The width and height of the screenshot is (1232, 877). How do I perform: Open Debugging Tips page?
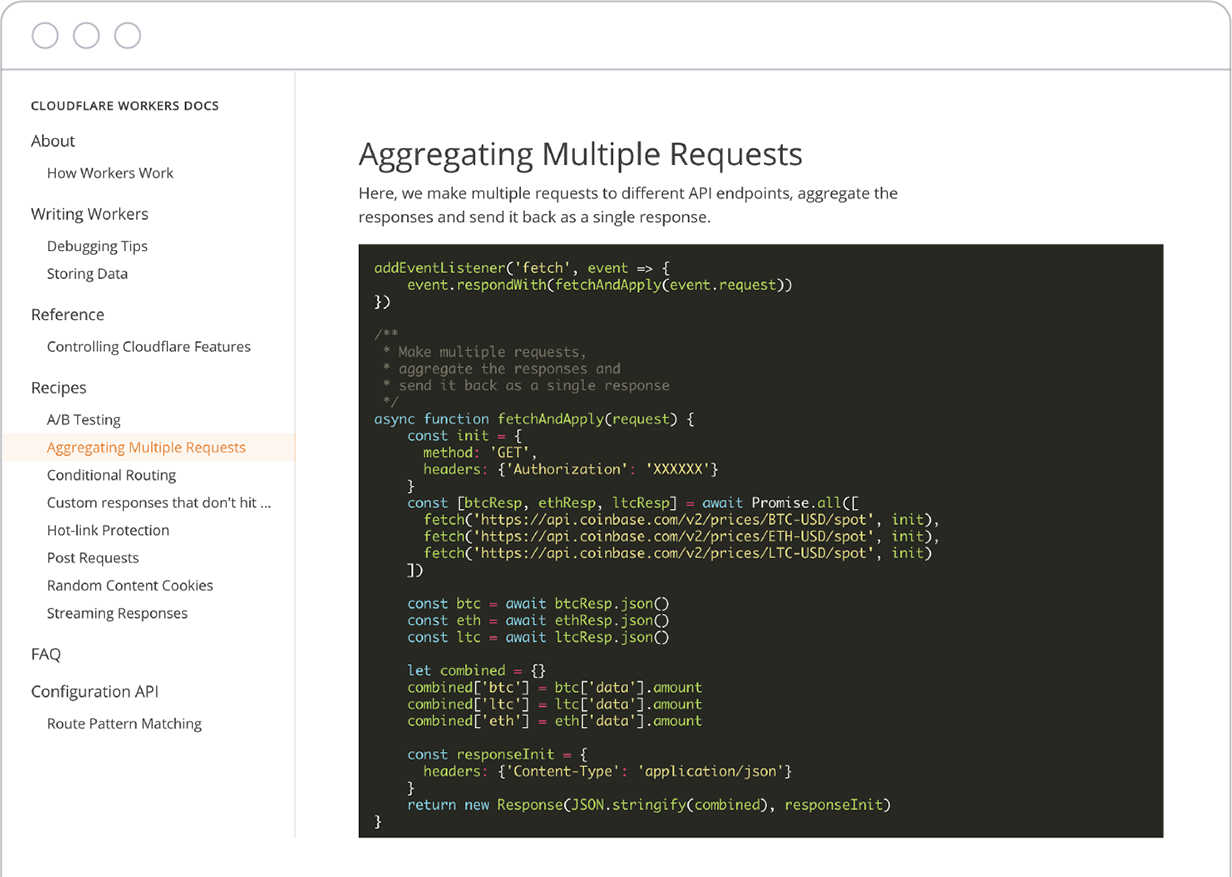pyautogui.click(x=97, y=246)
